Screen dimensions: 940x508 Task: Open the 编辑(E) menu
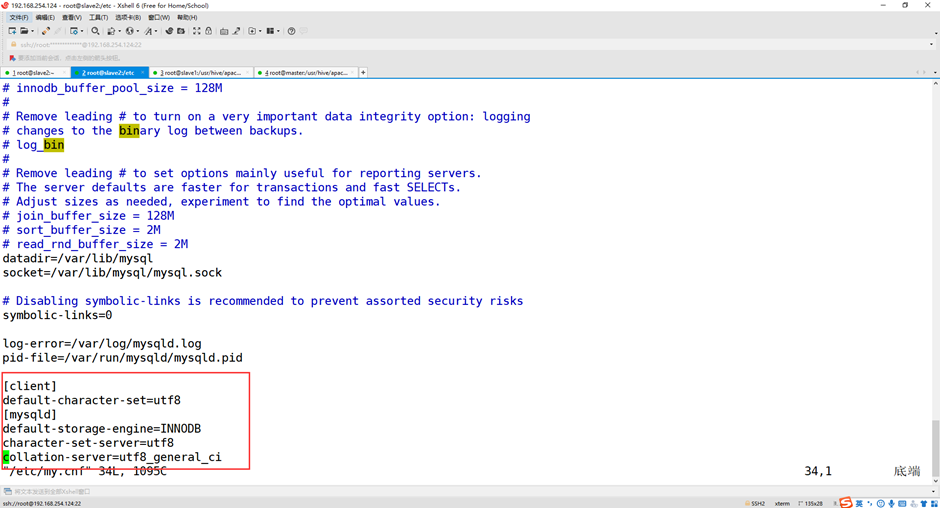coord(45,17)
